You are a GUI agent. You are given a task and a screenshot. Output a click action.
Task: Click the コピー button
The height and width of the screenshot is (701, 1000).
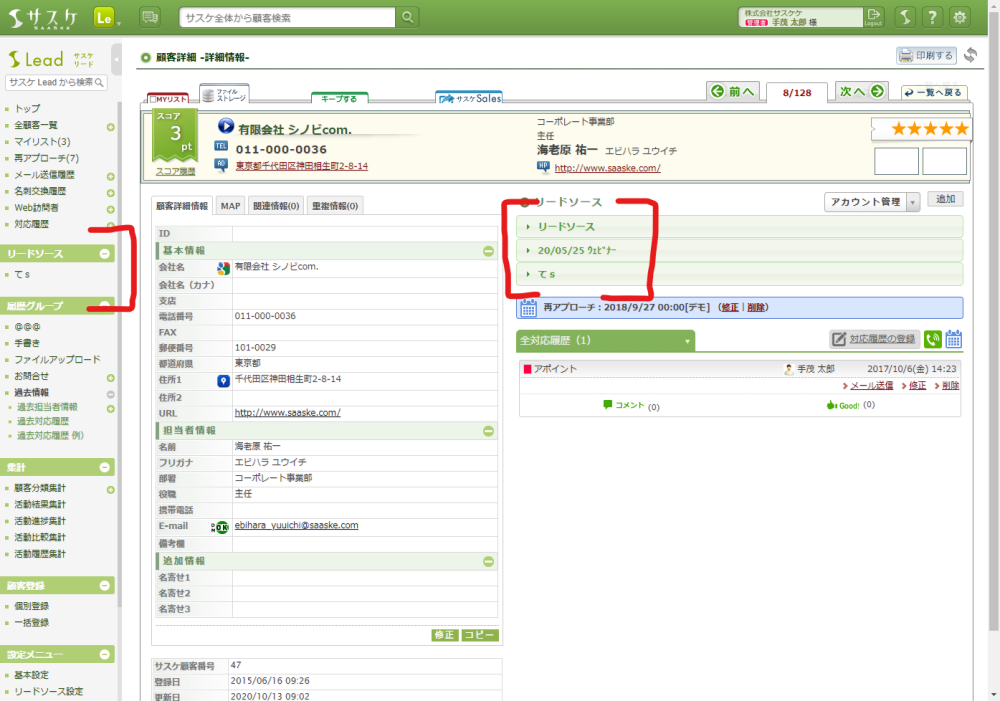[480, 635]
